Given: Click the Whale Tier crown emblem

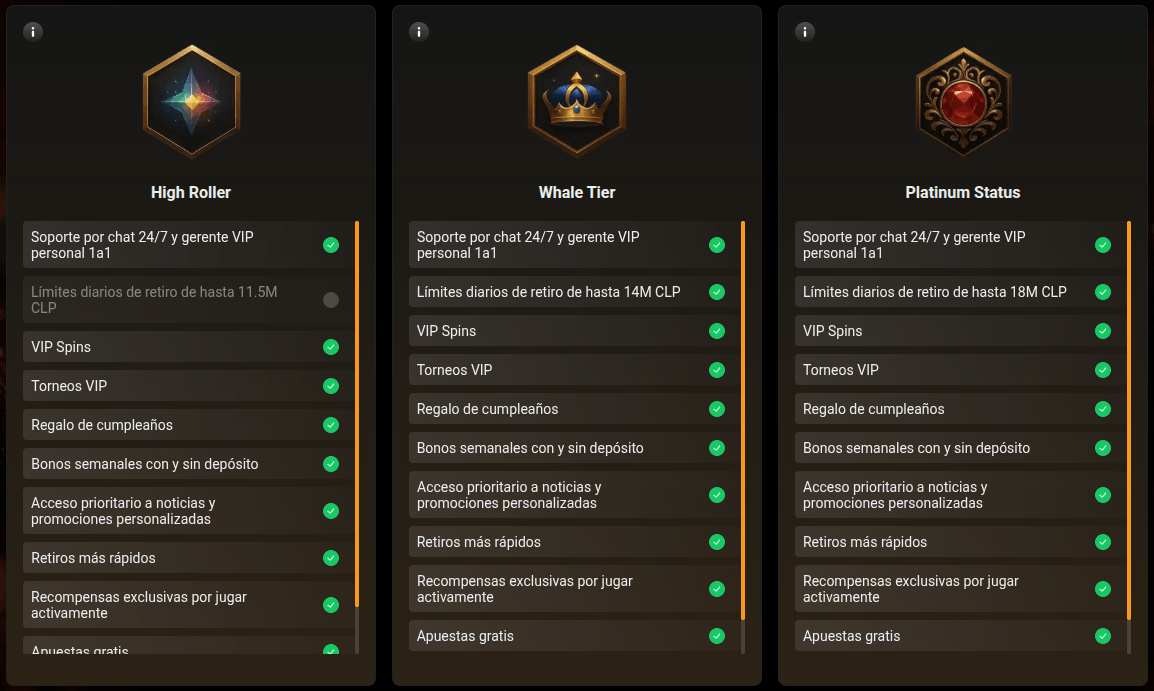Looking at the screenshot, I should [x=577, y=101].
